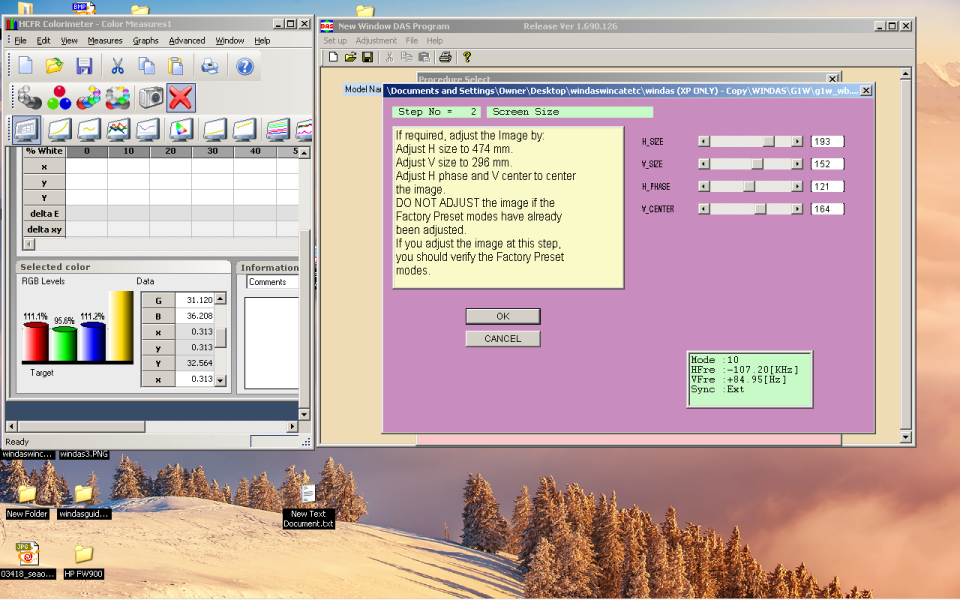The image size is (960, 600).
Task: Click the ring of colored spheres icon
Action: (x=118, y=97)
